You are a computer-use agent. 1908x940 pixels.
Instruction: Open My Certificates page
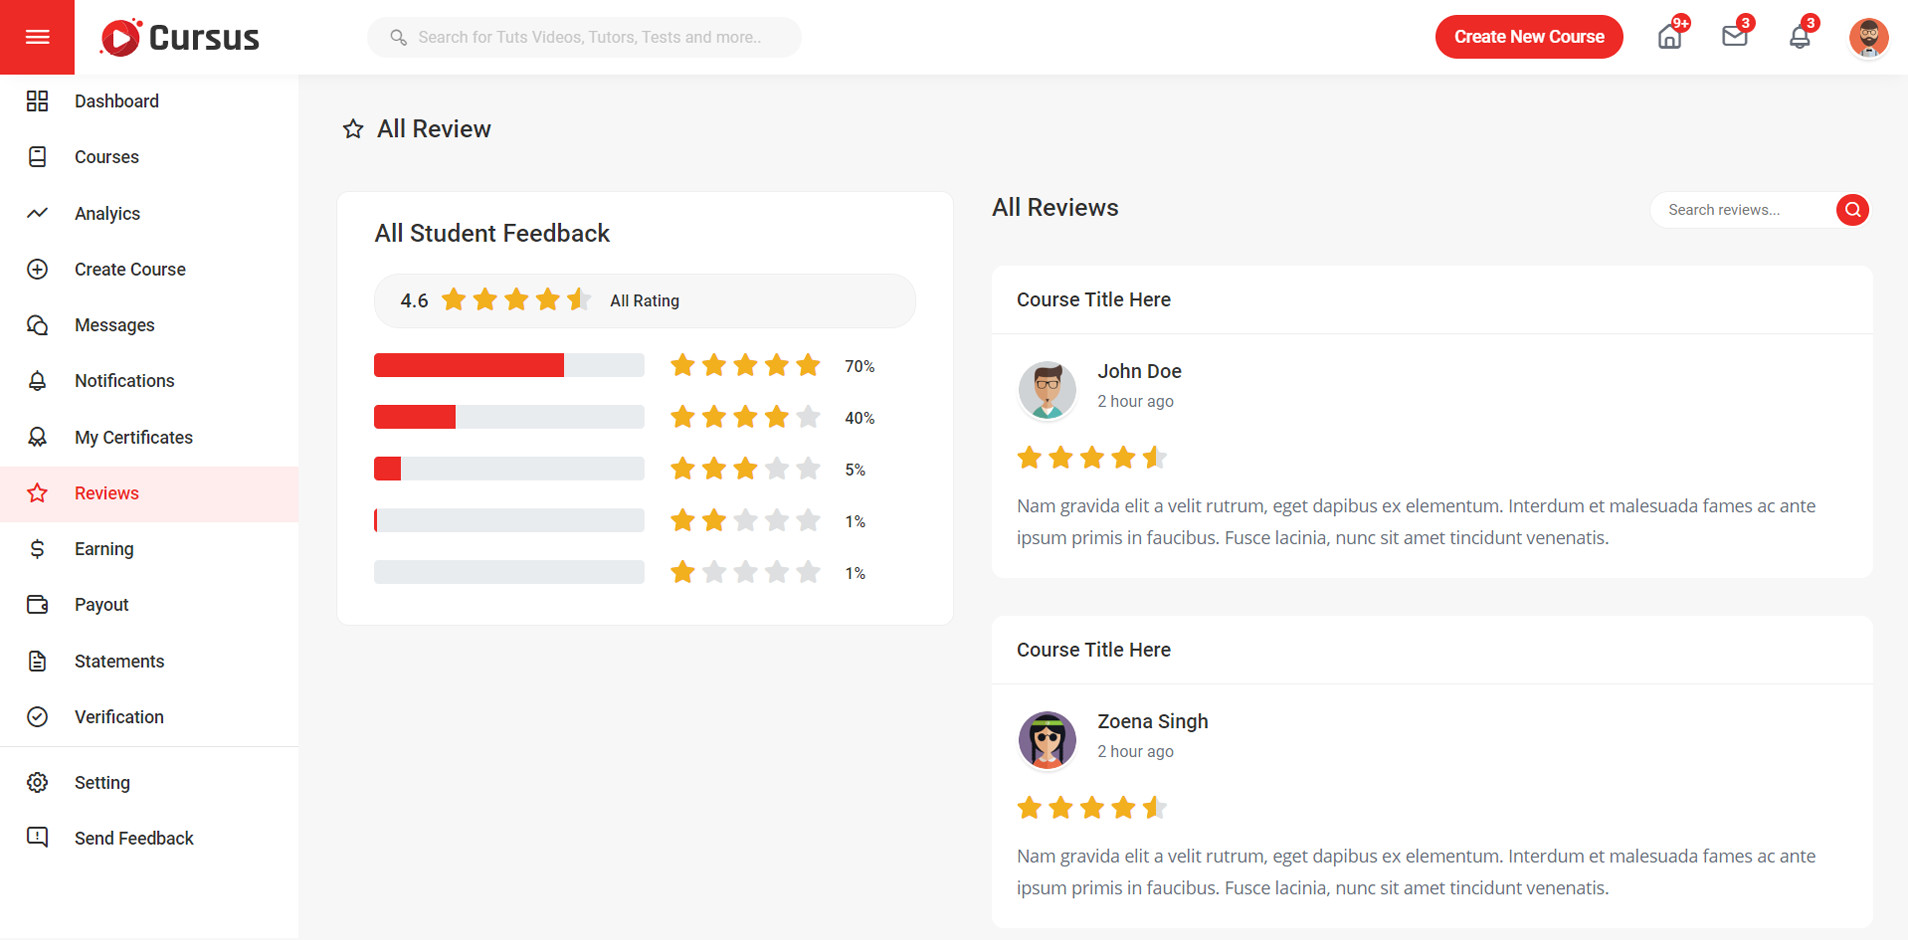(x=133, y=438)
